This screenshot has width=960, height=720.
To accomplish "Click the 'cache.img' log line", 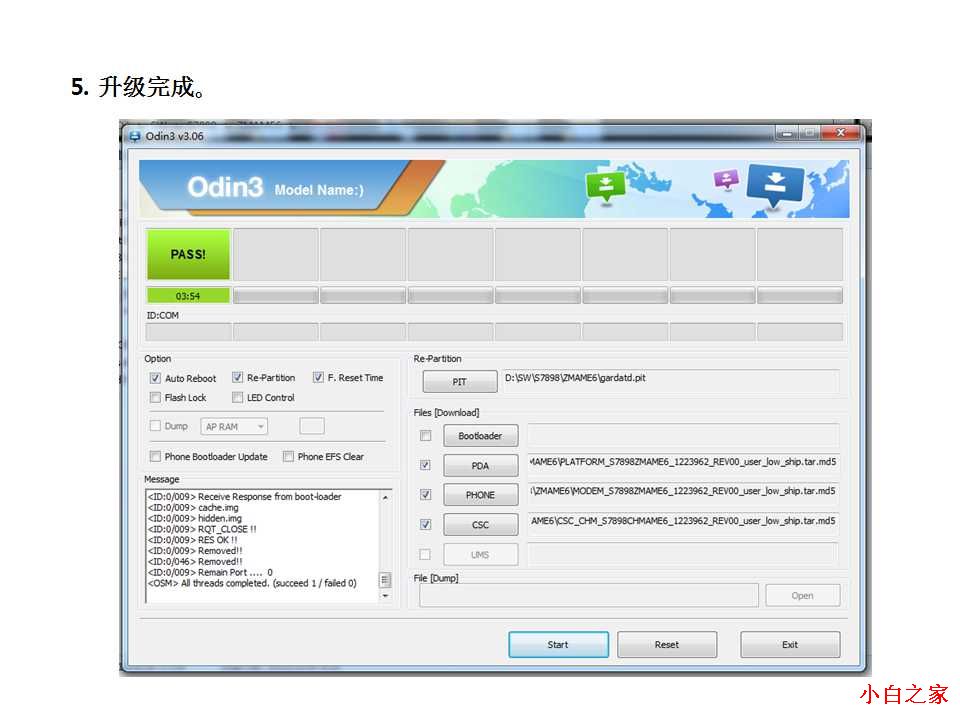I will tap(193, 508).
